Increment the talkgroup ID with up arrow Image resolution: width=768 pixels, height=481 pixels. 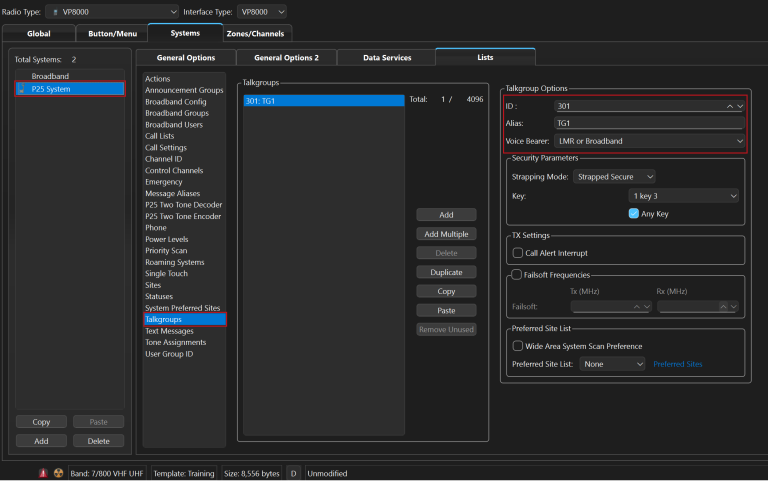(x=730, y=105)
